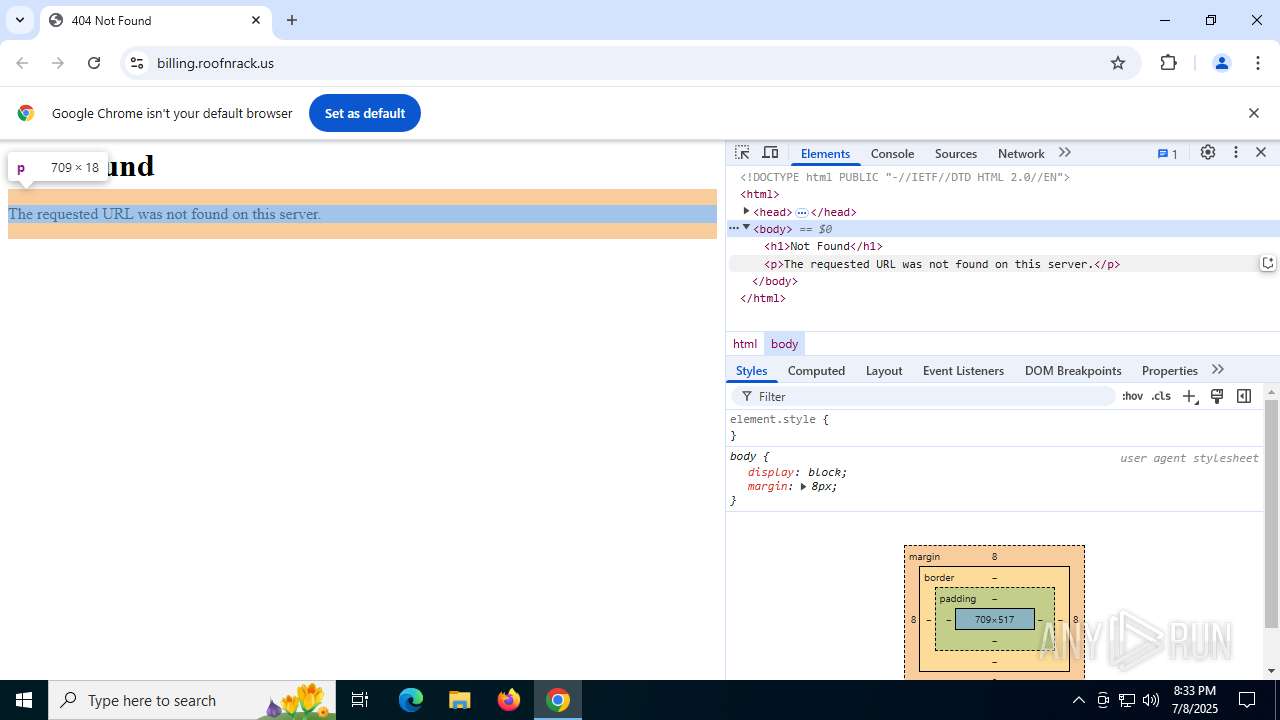1280x720 pixels.
Task: Activate the inspect element picker icon
Action: click(742, 153)
